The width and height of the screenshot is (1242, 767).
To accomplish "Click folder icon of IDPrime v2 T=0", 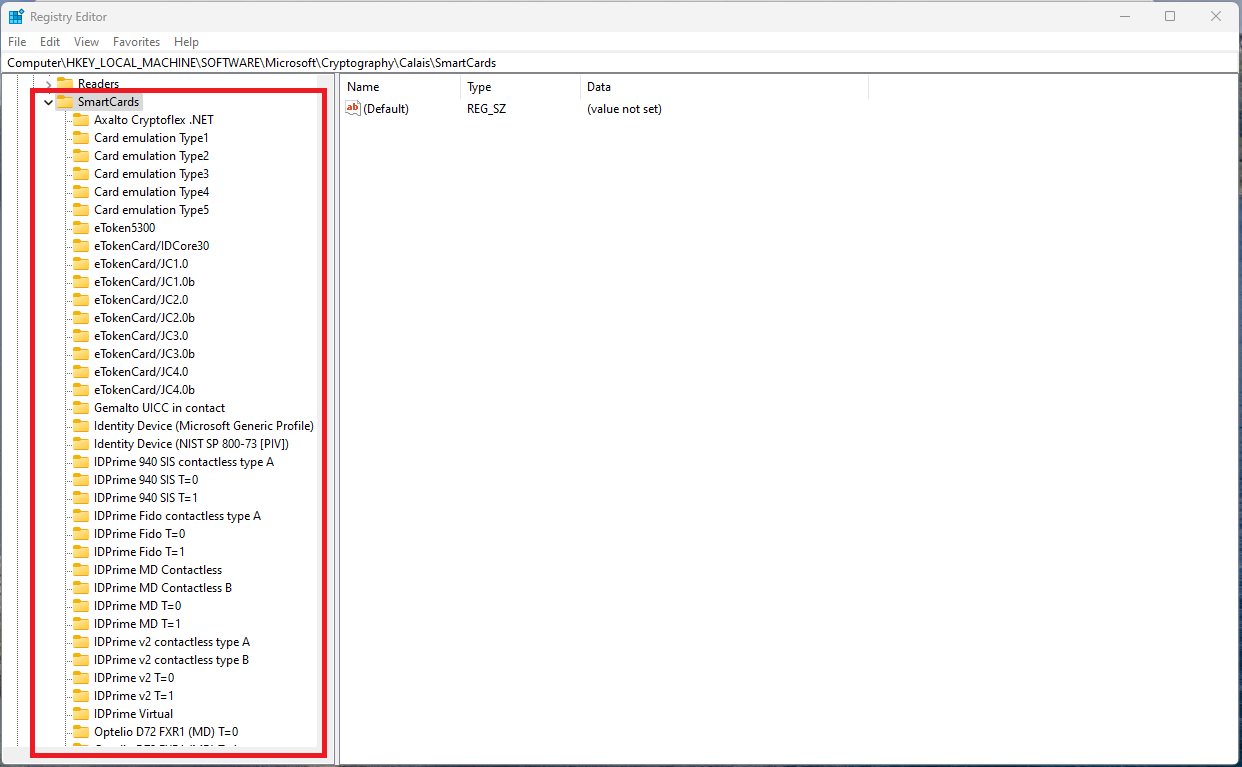I will [x=81, y=678].
